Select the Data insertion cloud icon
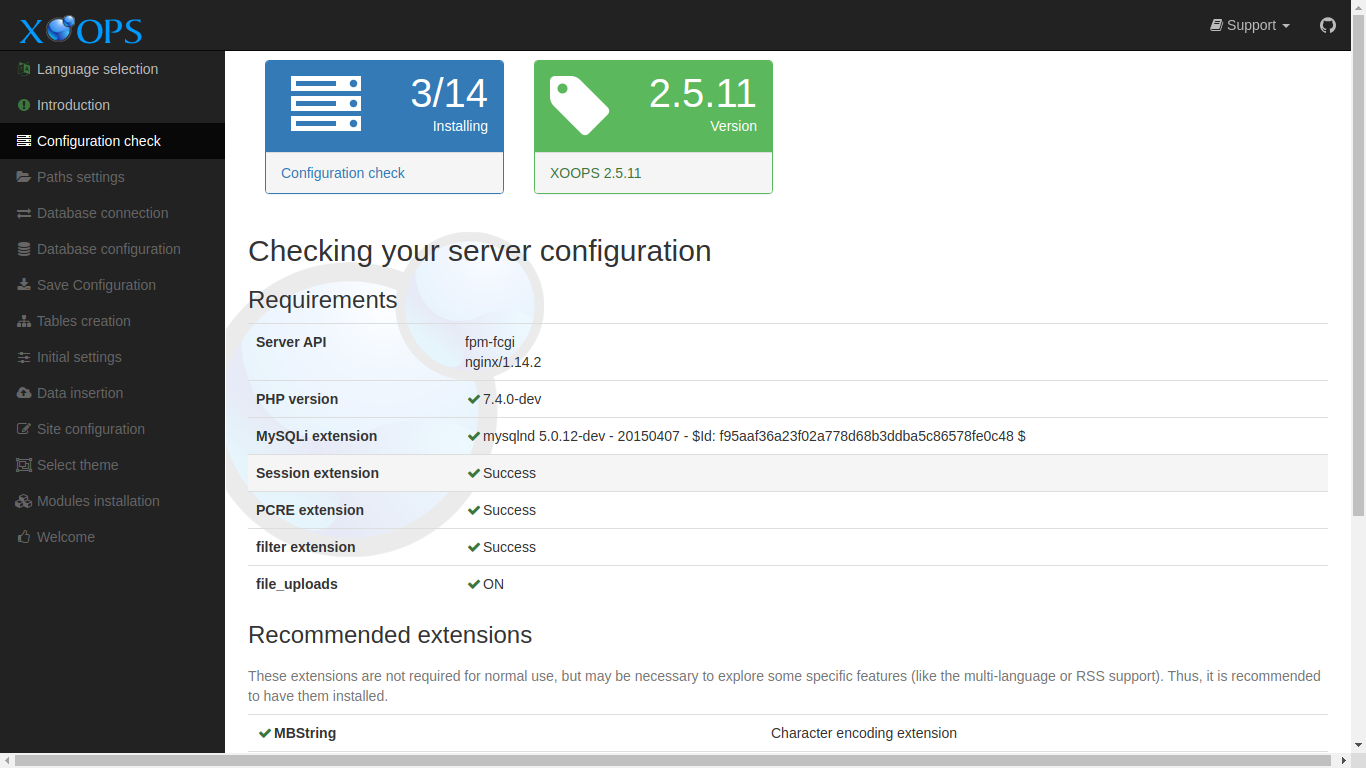Screen dimensions: 1366x768 tap(23, 393)
